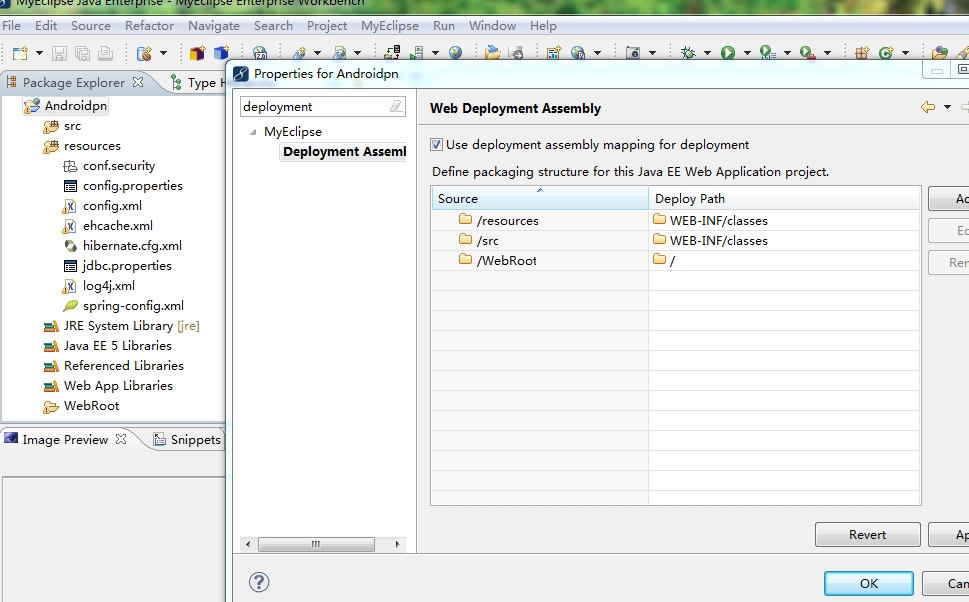Open the Source menu
Viewport: 969px width, 602px height.
tap(91, 26)
